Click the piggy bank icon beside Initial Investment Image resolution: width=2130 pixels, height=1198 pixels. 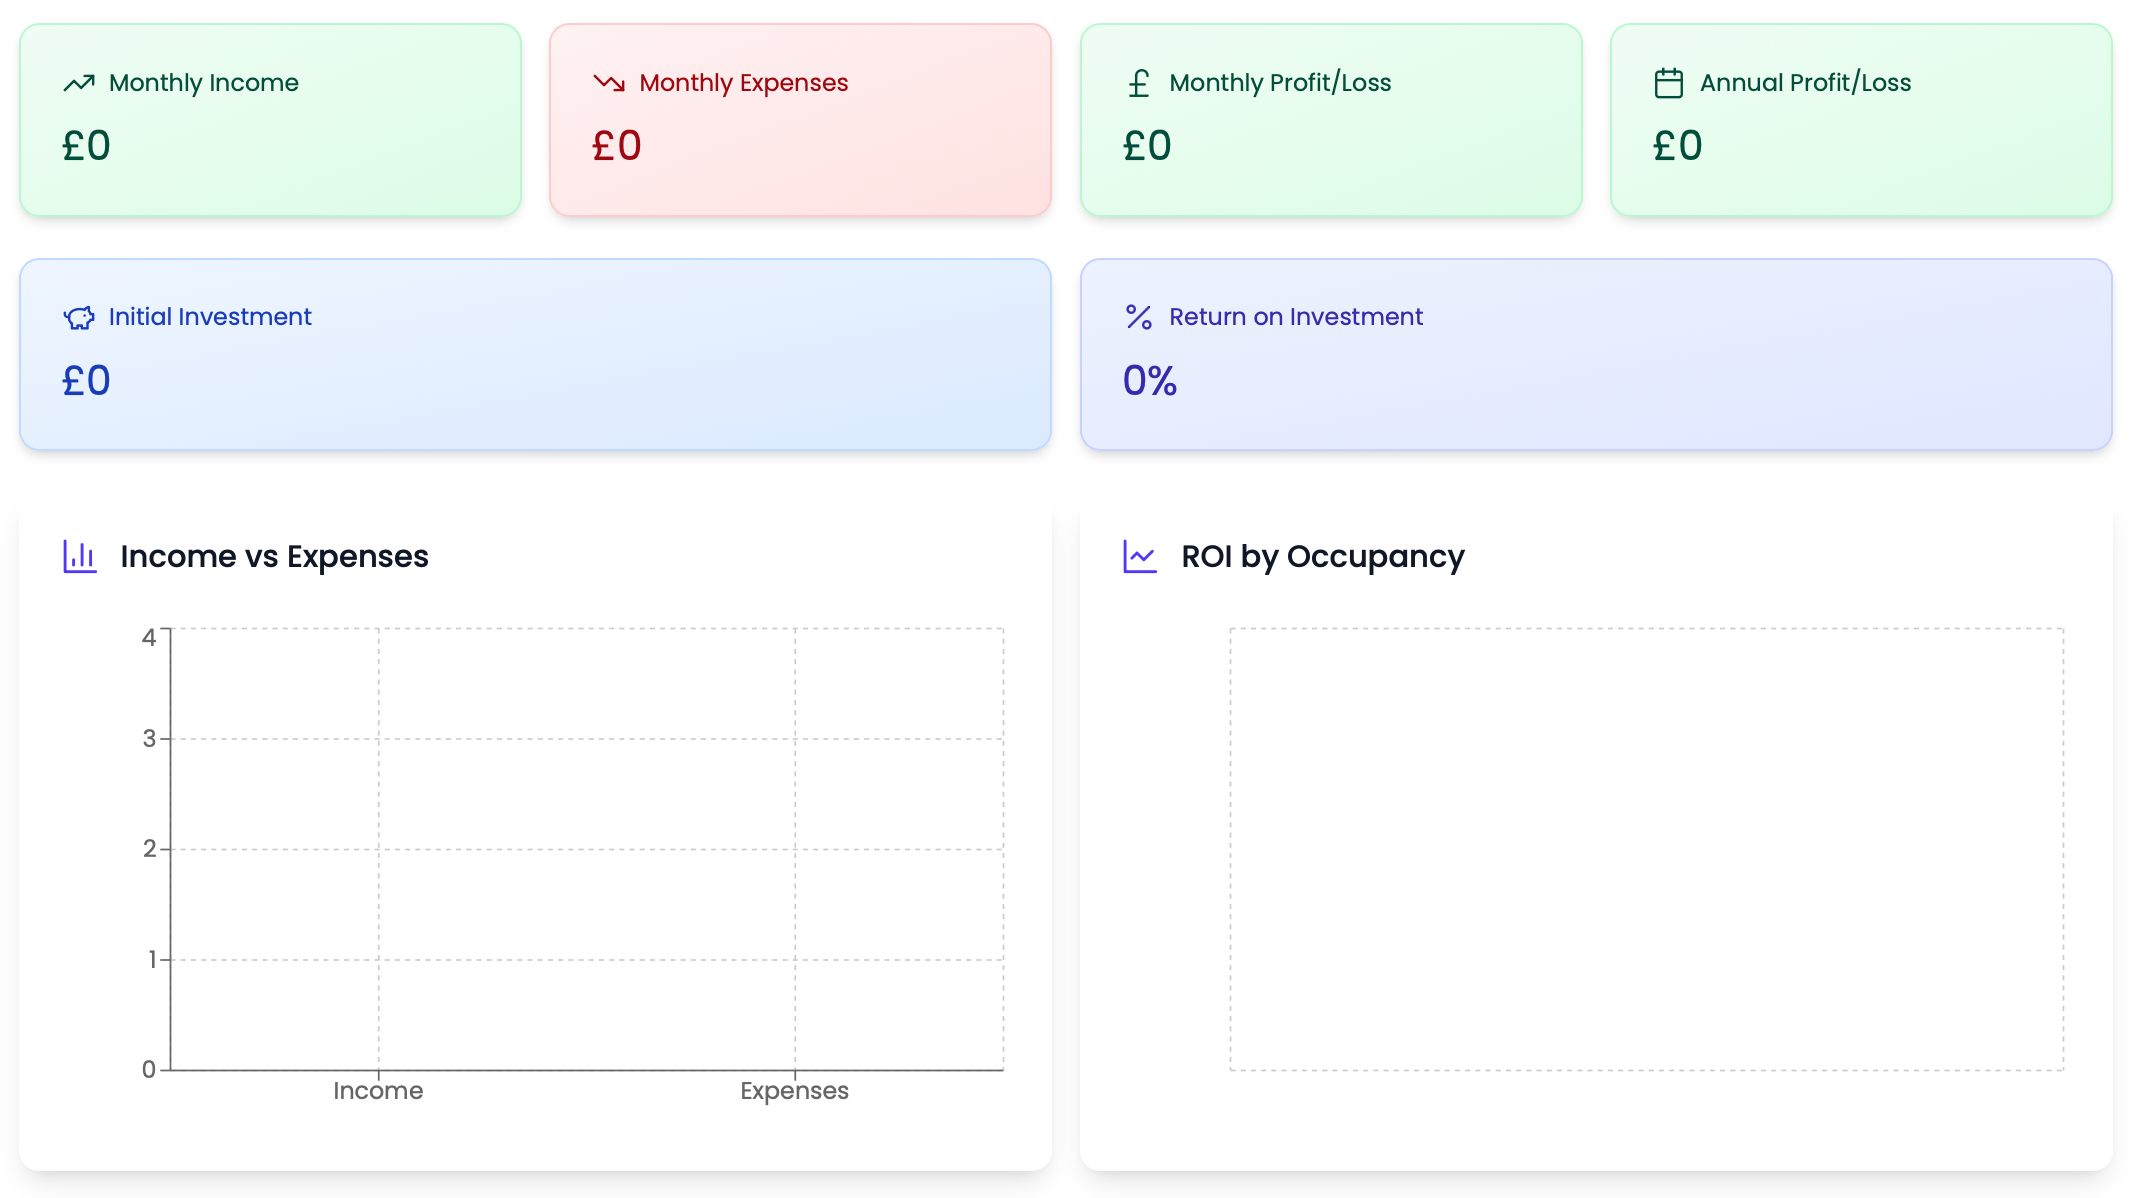[x=79, y=318]
